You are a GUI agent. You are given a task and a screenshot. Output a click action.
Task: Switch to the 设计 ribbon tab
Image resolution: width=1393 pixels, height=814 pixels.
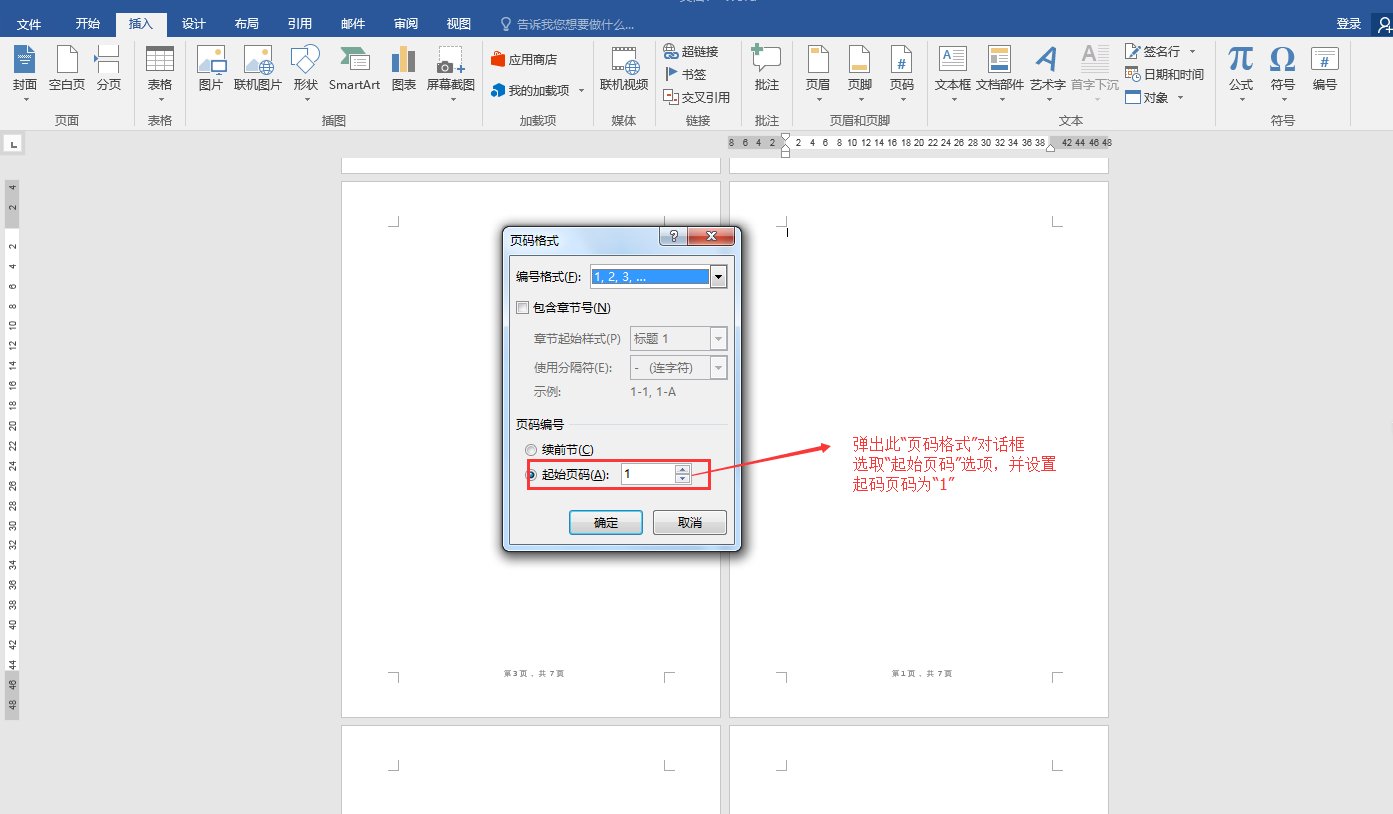(x=193, y=22)
